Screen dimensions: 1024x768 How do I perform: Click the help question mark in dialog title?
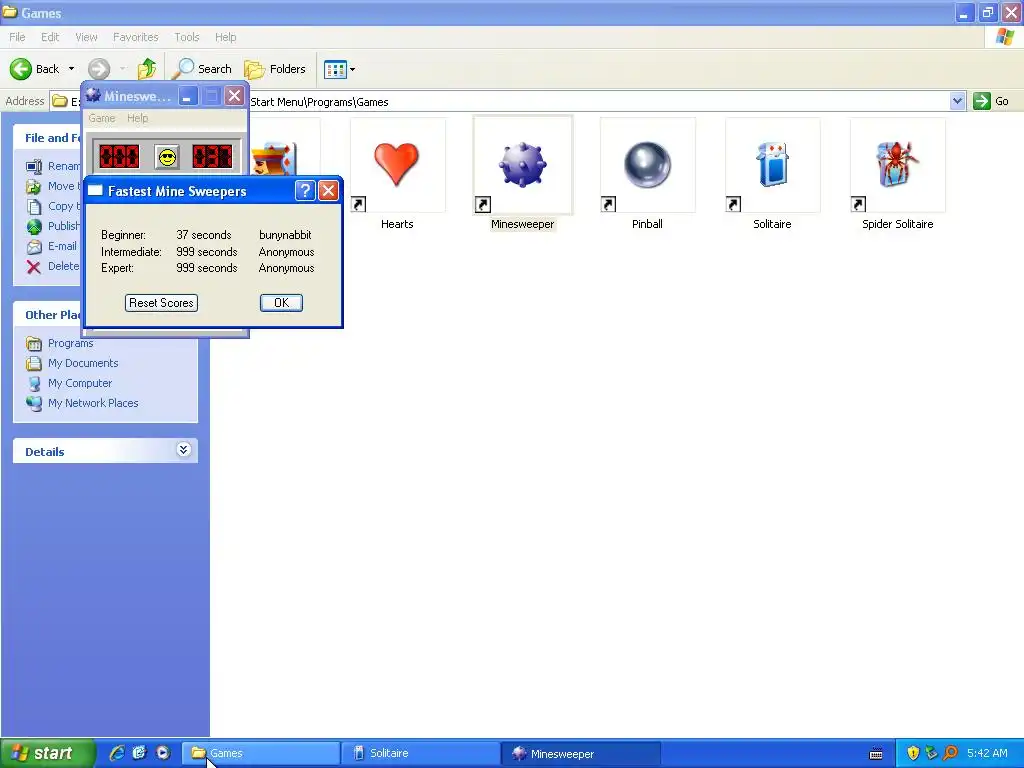(x=305, y=191)
